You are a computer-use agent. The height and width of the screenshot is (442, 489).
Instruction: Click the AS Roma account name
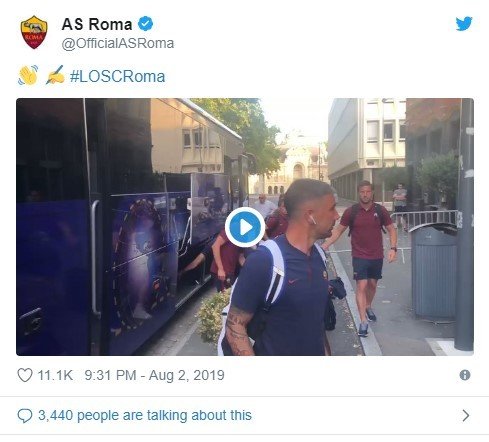click(97, 24)
